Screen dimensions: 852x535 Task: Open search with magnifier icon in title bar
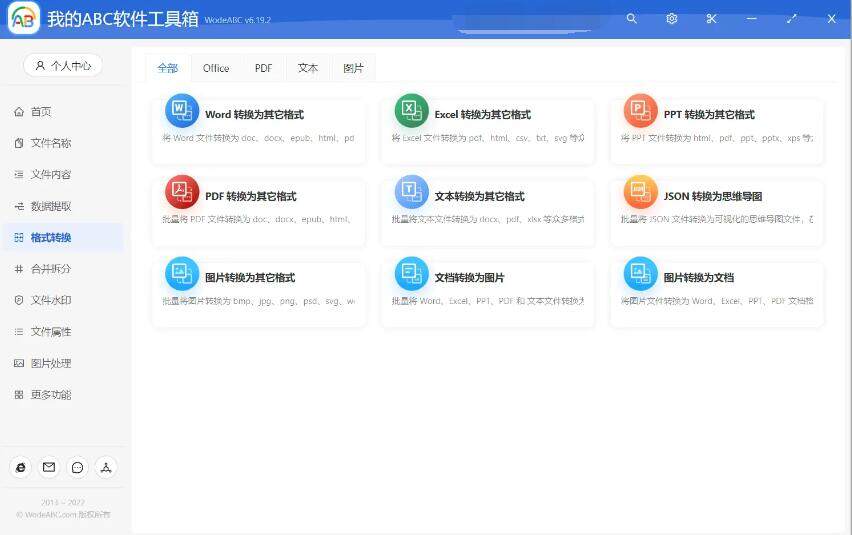point(631,19)
